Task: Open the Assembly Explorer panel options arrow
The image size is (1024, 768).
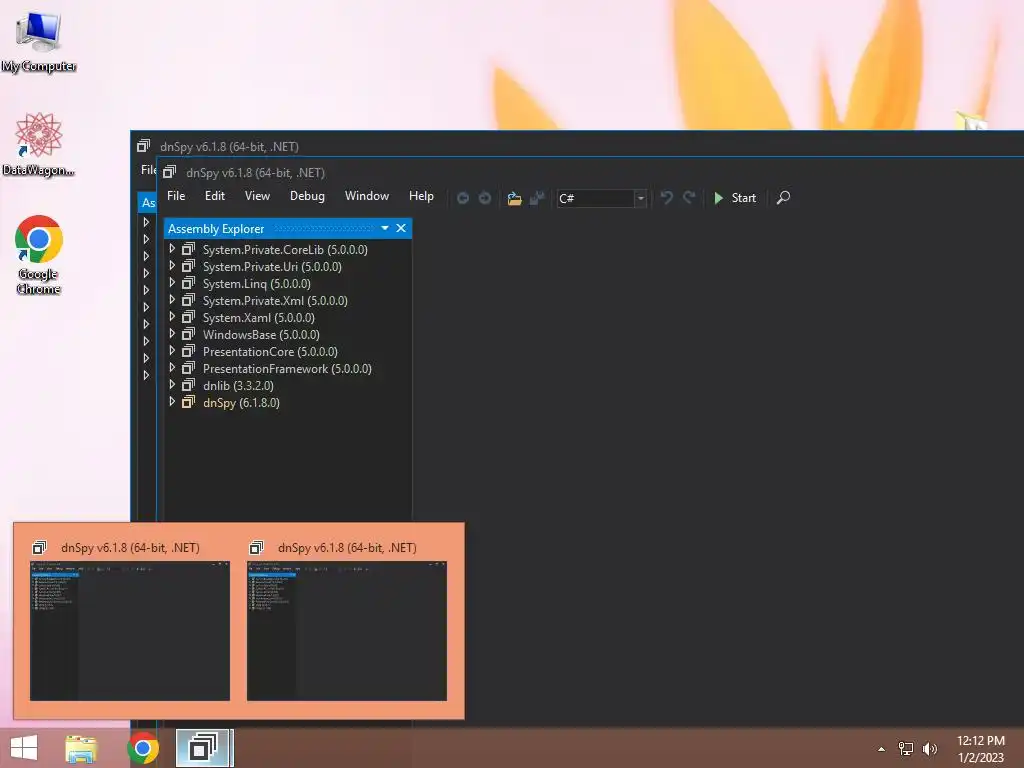Action: click(385, 228)
